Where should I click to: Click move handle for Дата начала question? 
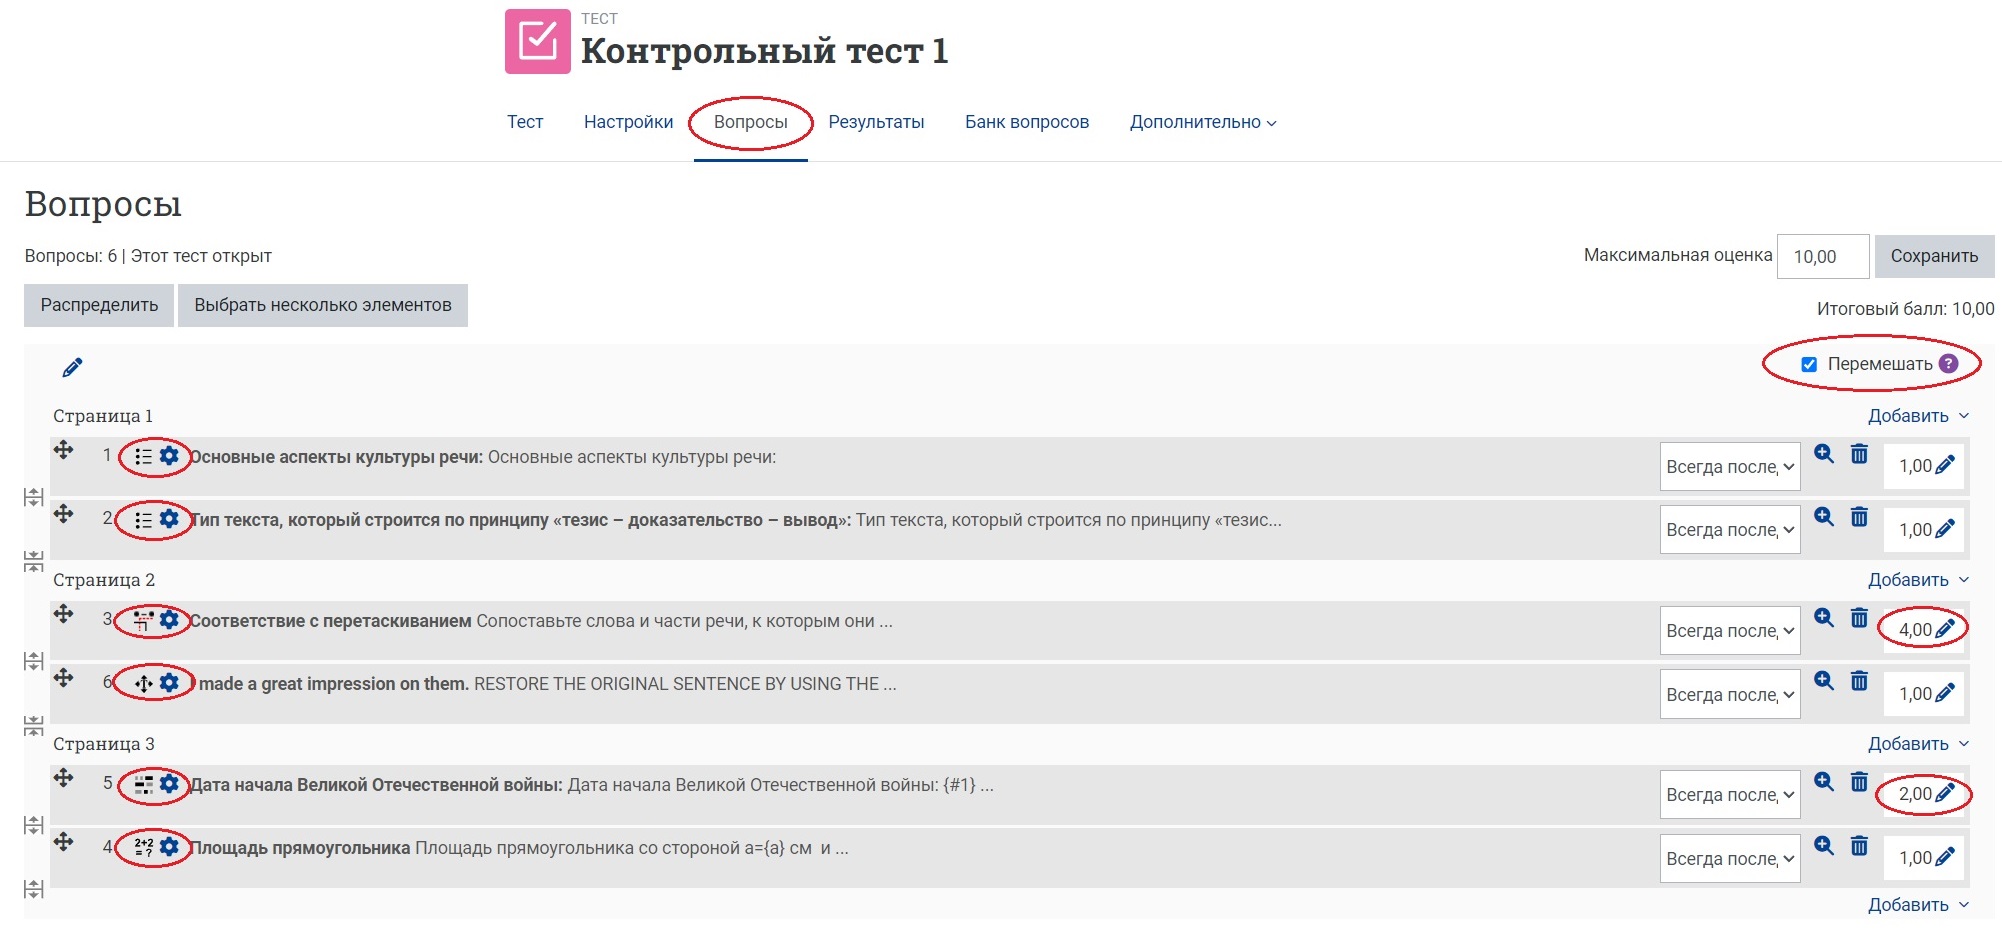[64, 778]
